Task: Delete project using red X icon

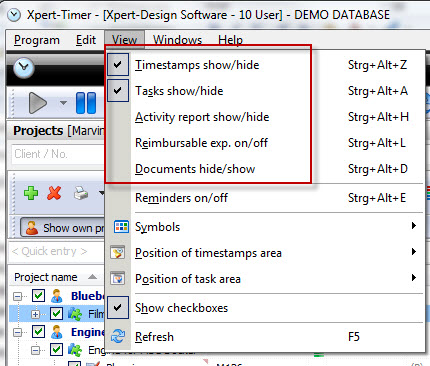Action: (x=54, y=193)
